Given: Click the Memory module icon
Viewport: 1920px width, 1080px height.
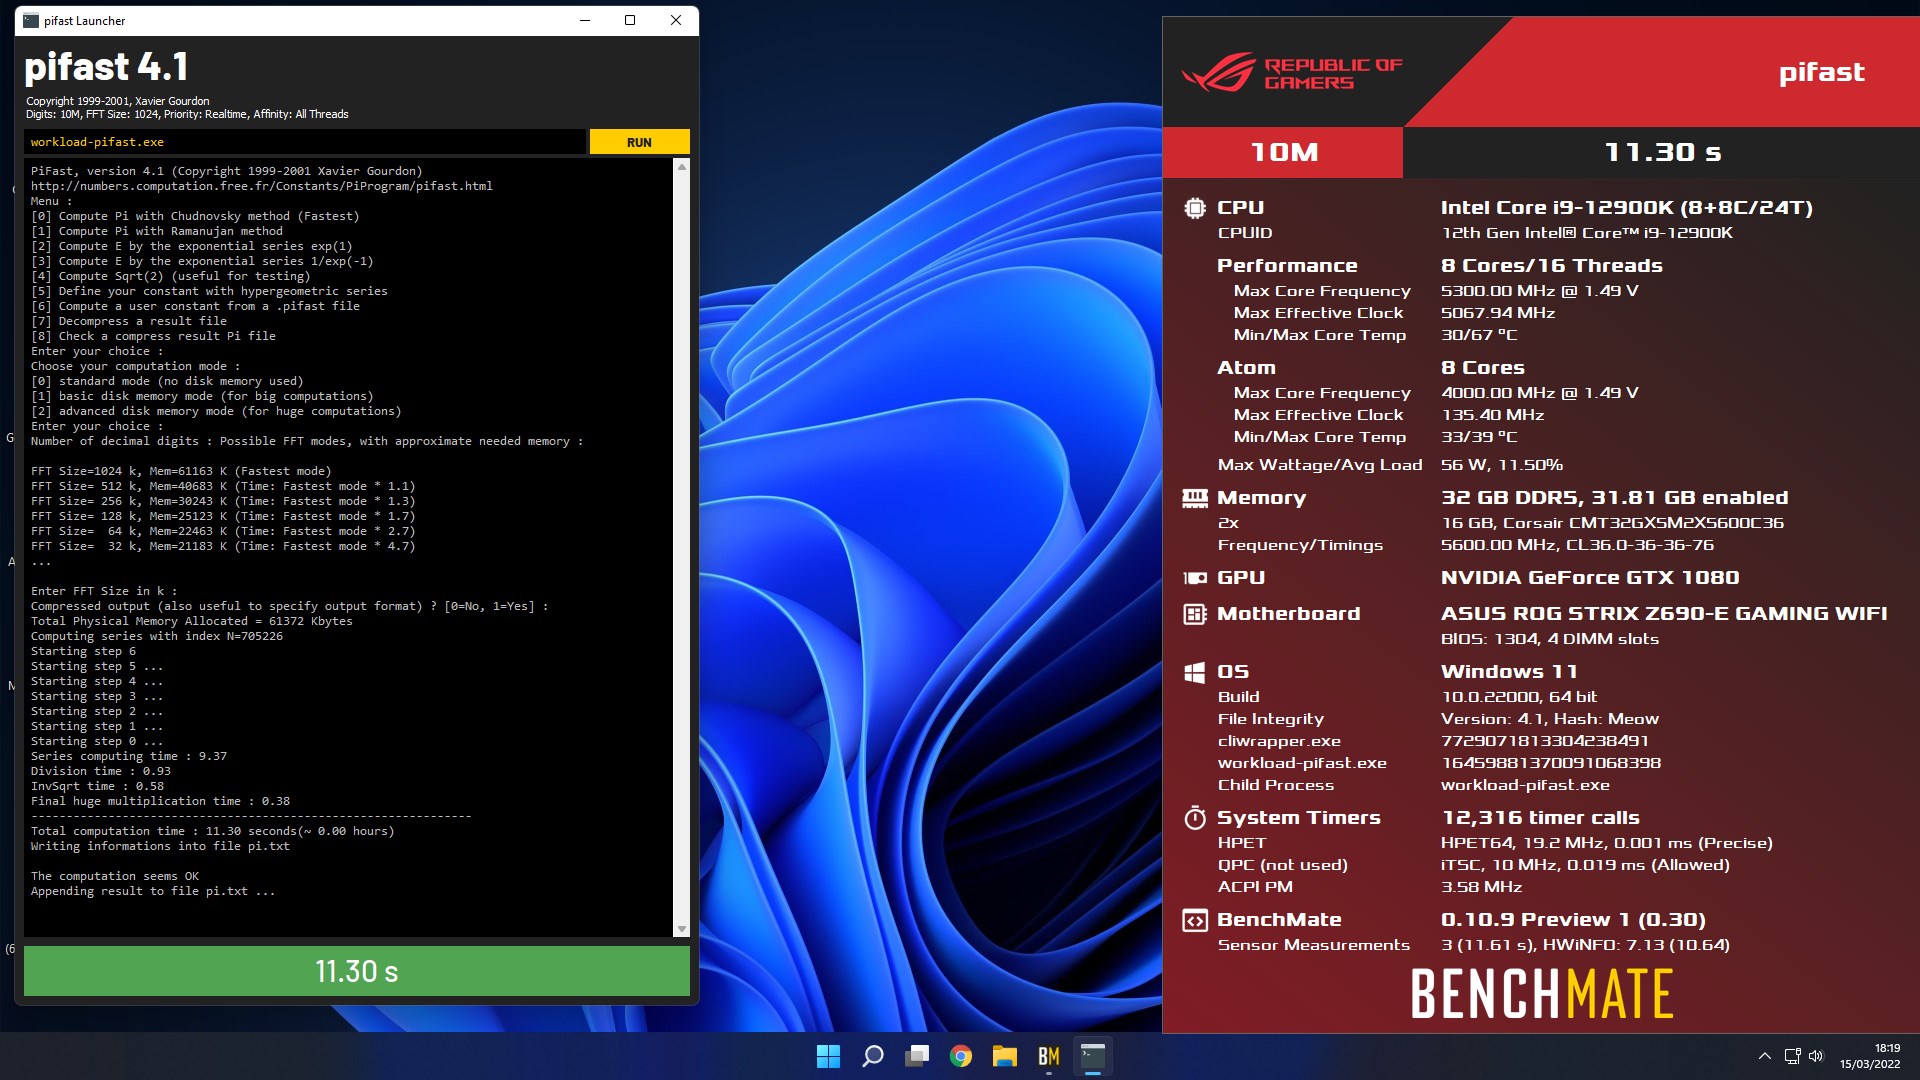Looking at the screenshot, I should pos(1194,498).
